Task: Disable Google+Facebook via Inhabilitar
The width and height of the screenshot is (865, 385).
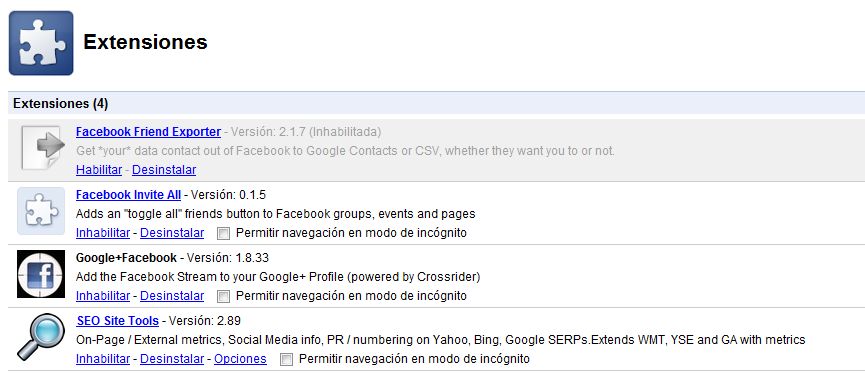Action: coord(103,296)
